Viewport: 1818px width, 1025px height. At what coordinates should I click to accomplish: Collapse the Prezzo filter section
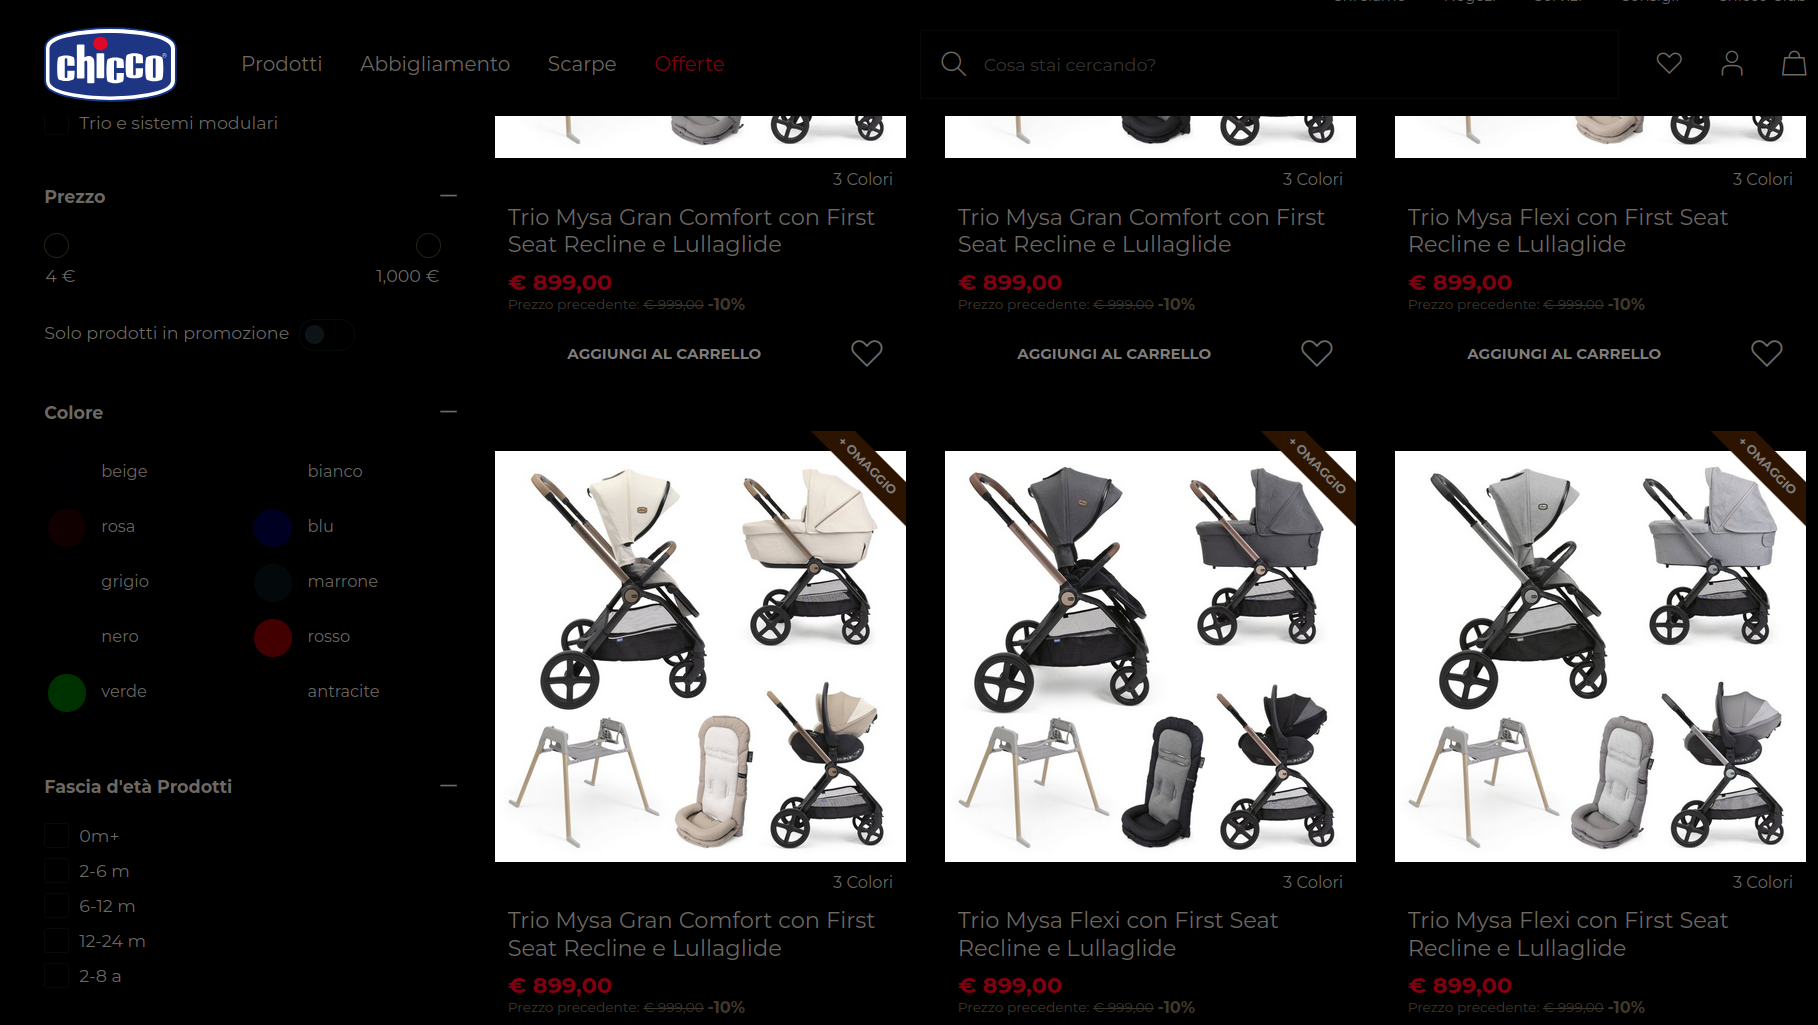pos(448,196)
